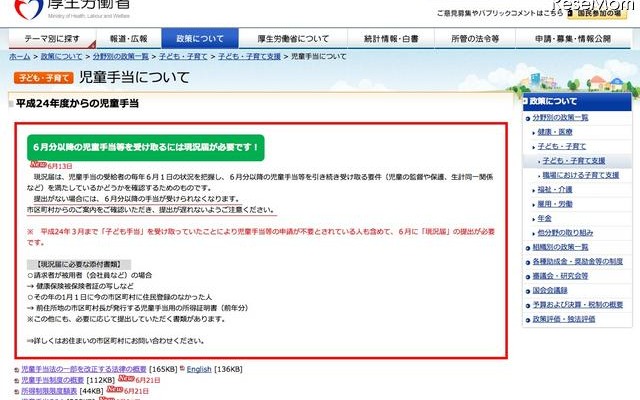640x400 pixels.
Task: Click the New badge beside 6月21日 on 児童手当制度の概要
Action: pyautogui.click(x=126, y=378)
